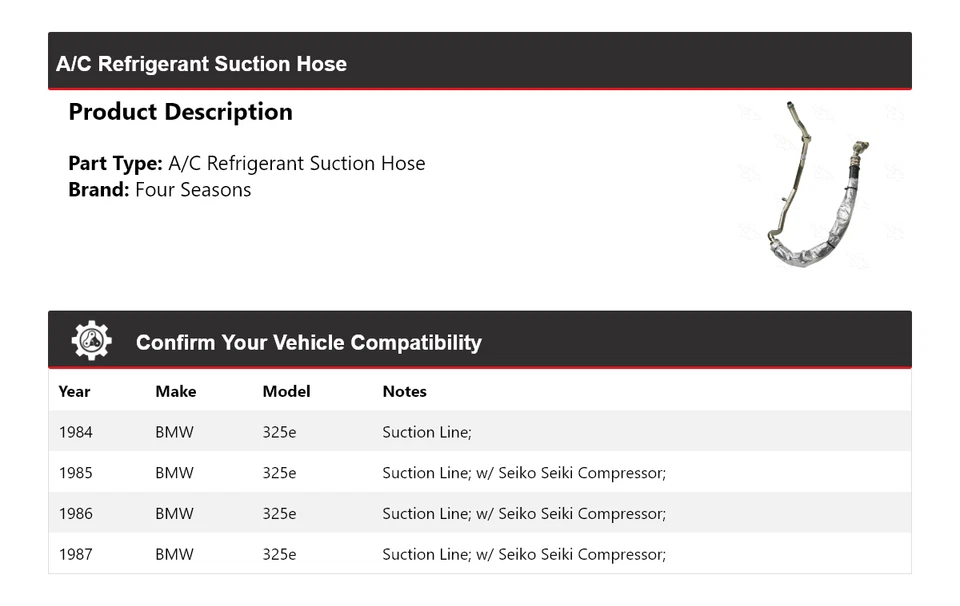Click the Model column header
This screenshot has height=606, width=960.
286,391
